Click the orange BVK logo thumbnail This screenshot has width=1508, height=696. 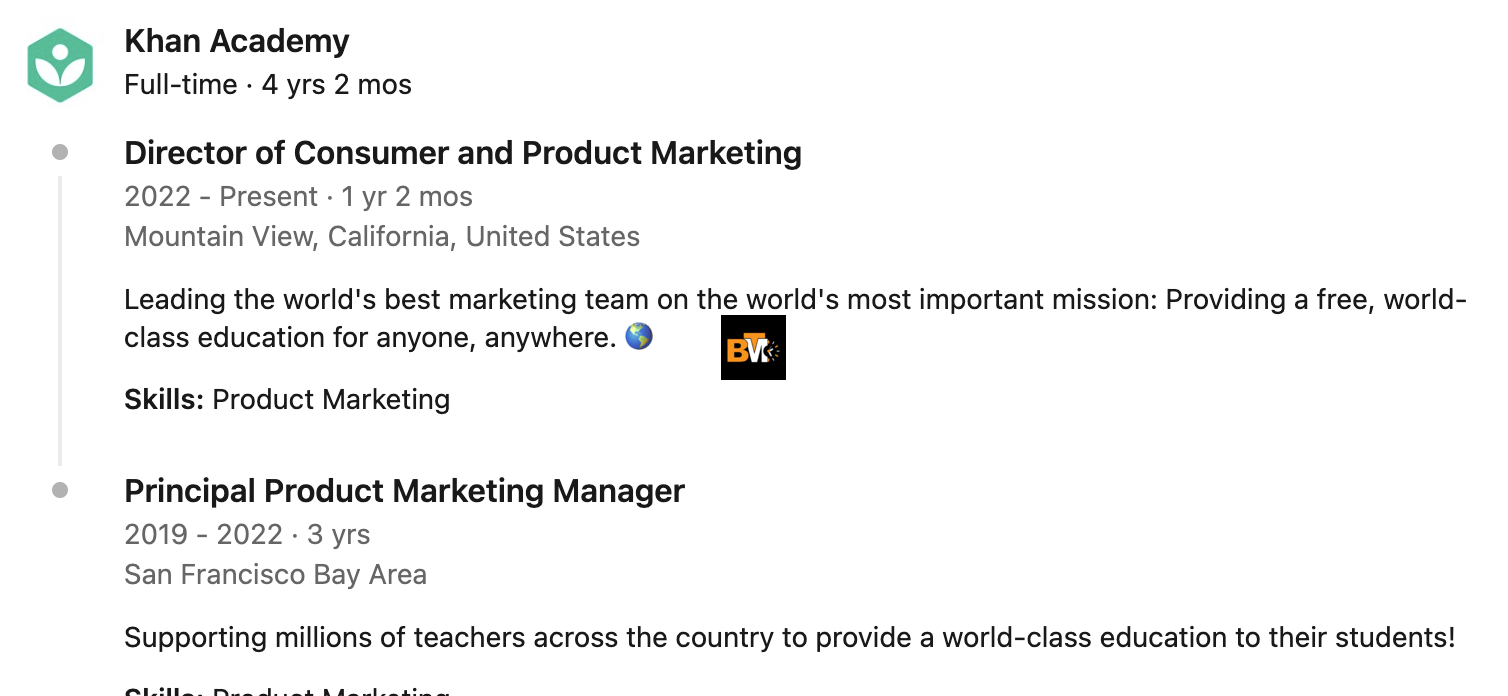click(753, 348)
